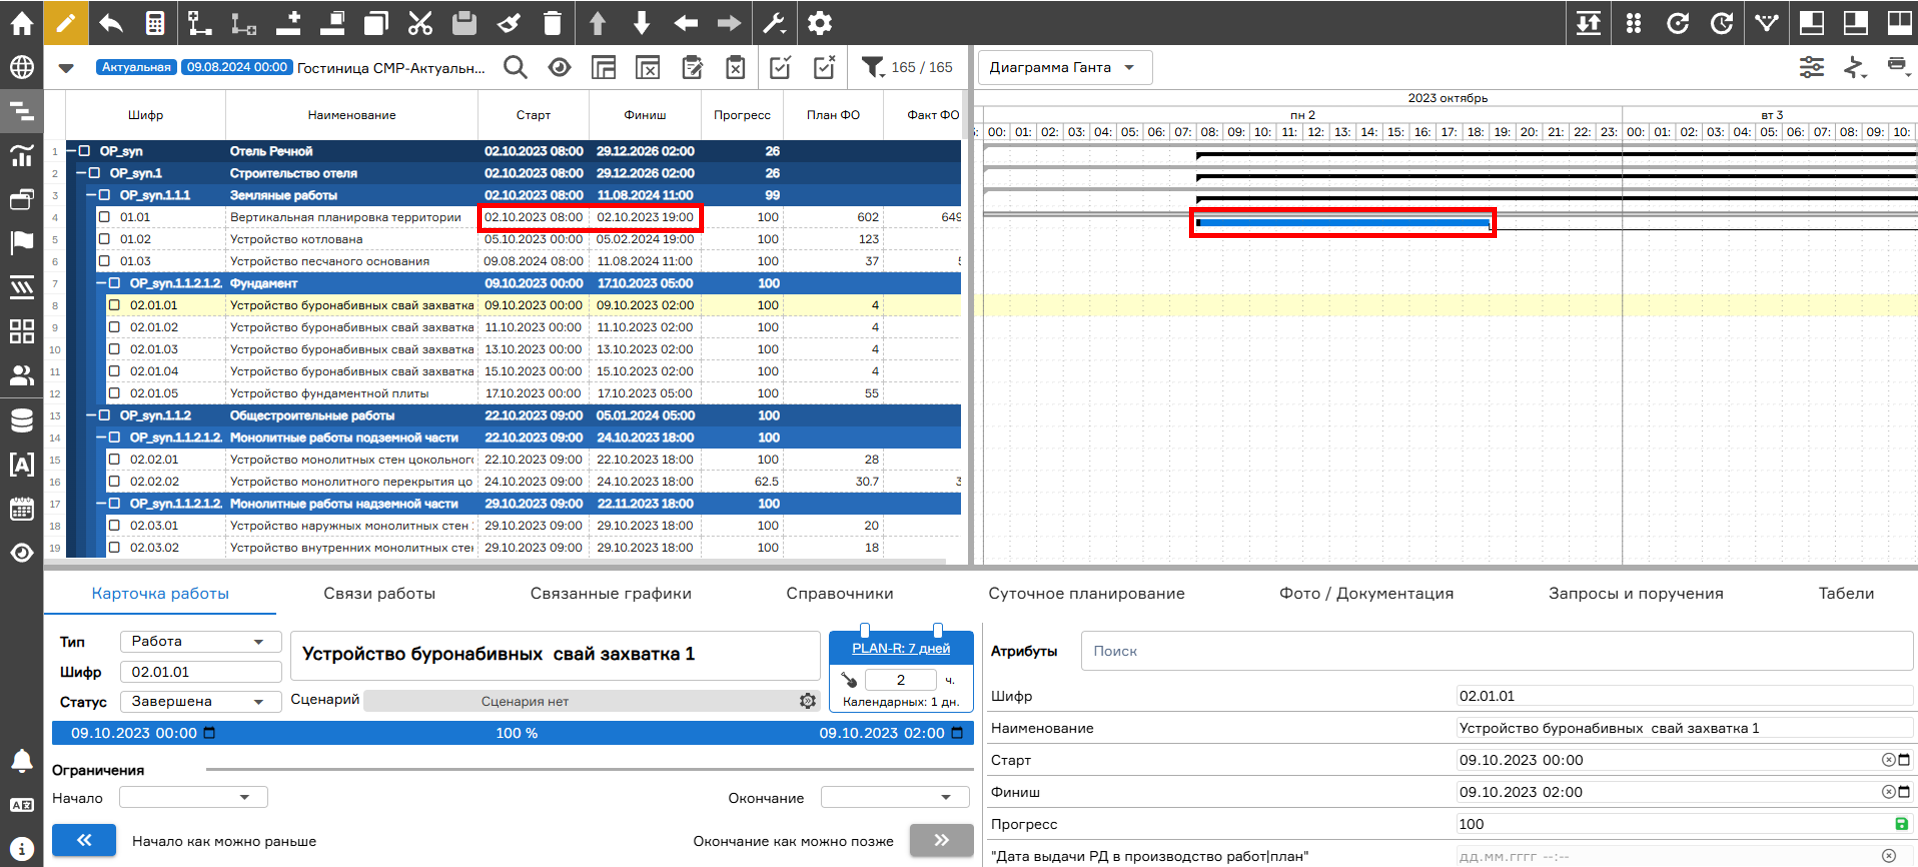Image resolution: width=1918 pixels, height=867 pixels.
Task: Collapse the OP_syn.1.1.2 Общестроительные работы node
Action: click(91, 415)
